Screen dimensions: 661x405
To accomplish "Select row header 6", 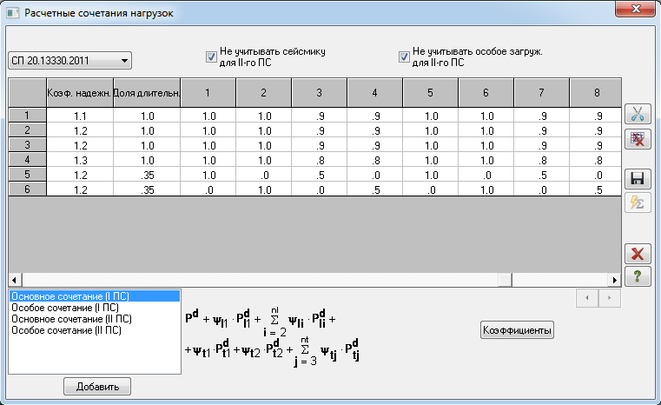I will click(x=27, y=189).
